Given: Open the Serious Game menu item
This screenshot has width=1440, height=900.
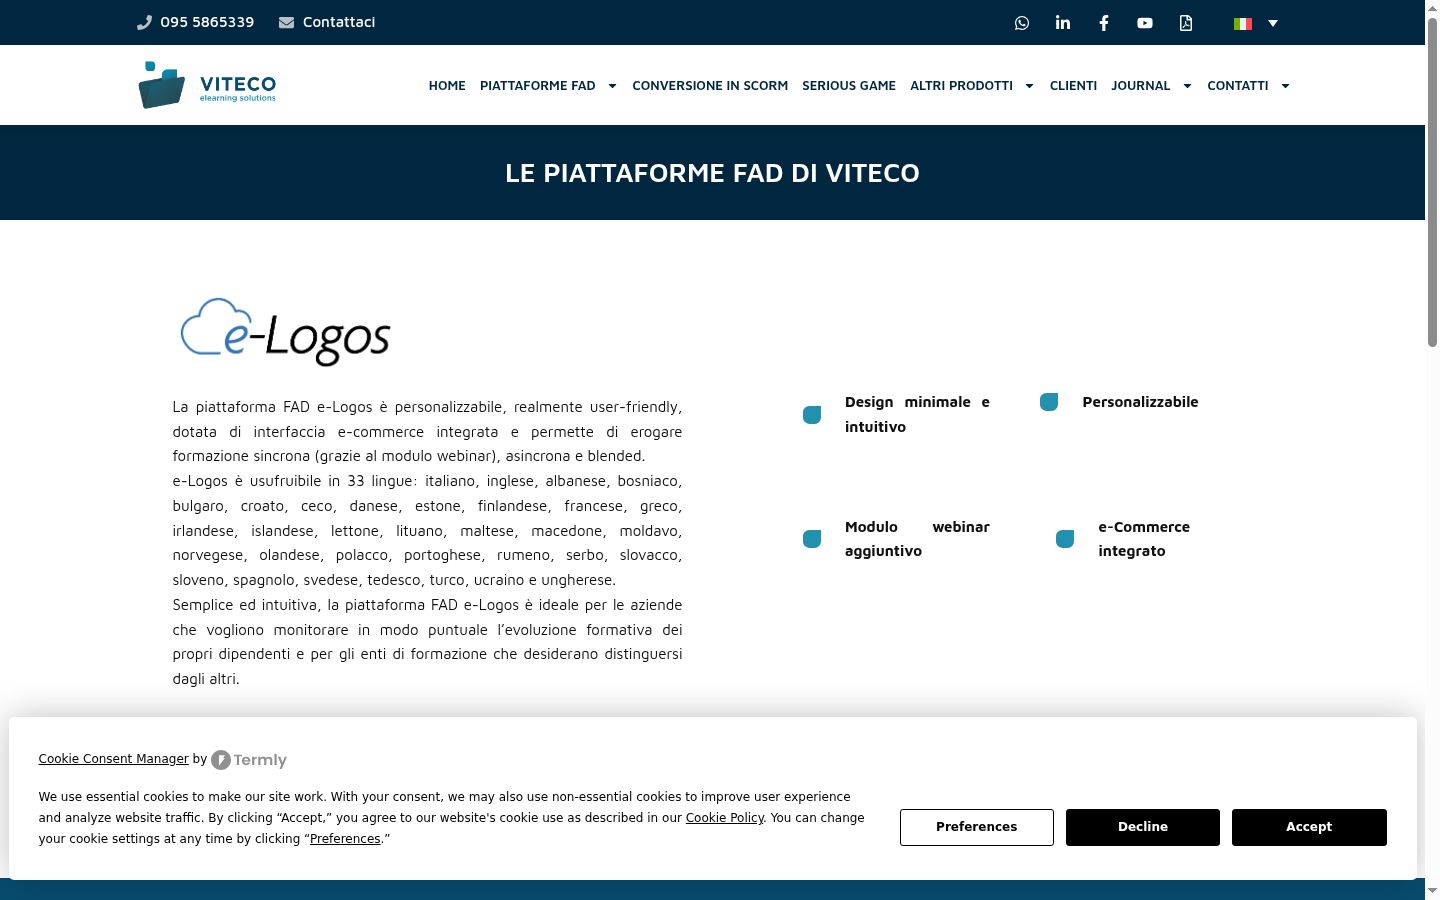Looking at the screenshot, I should tap(849, 86).
